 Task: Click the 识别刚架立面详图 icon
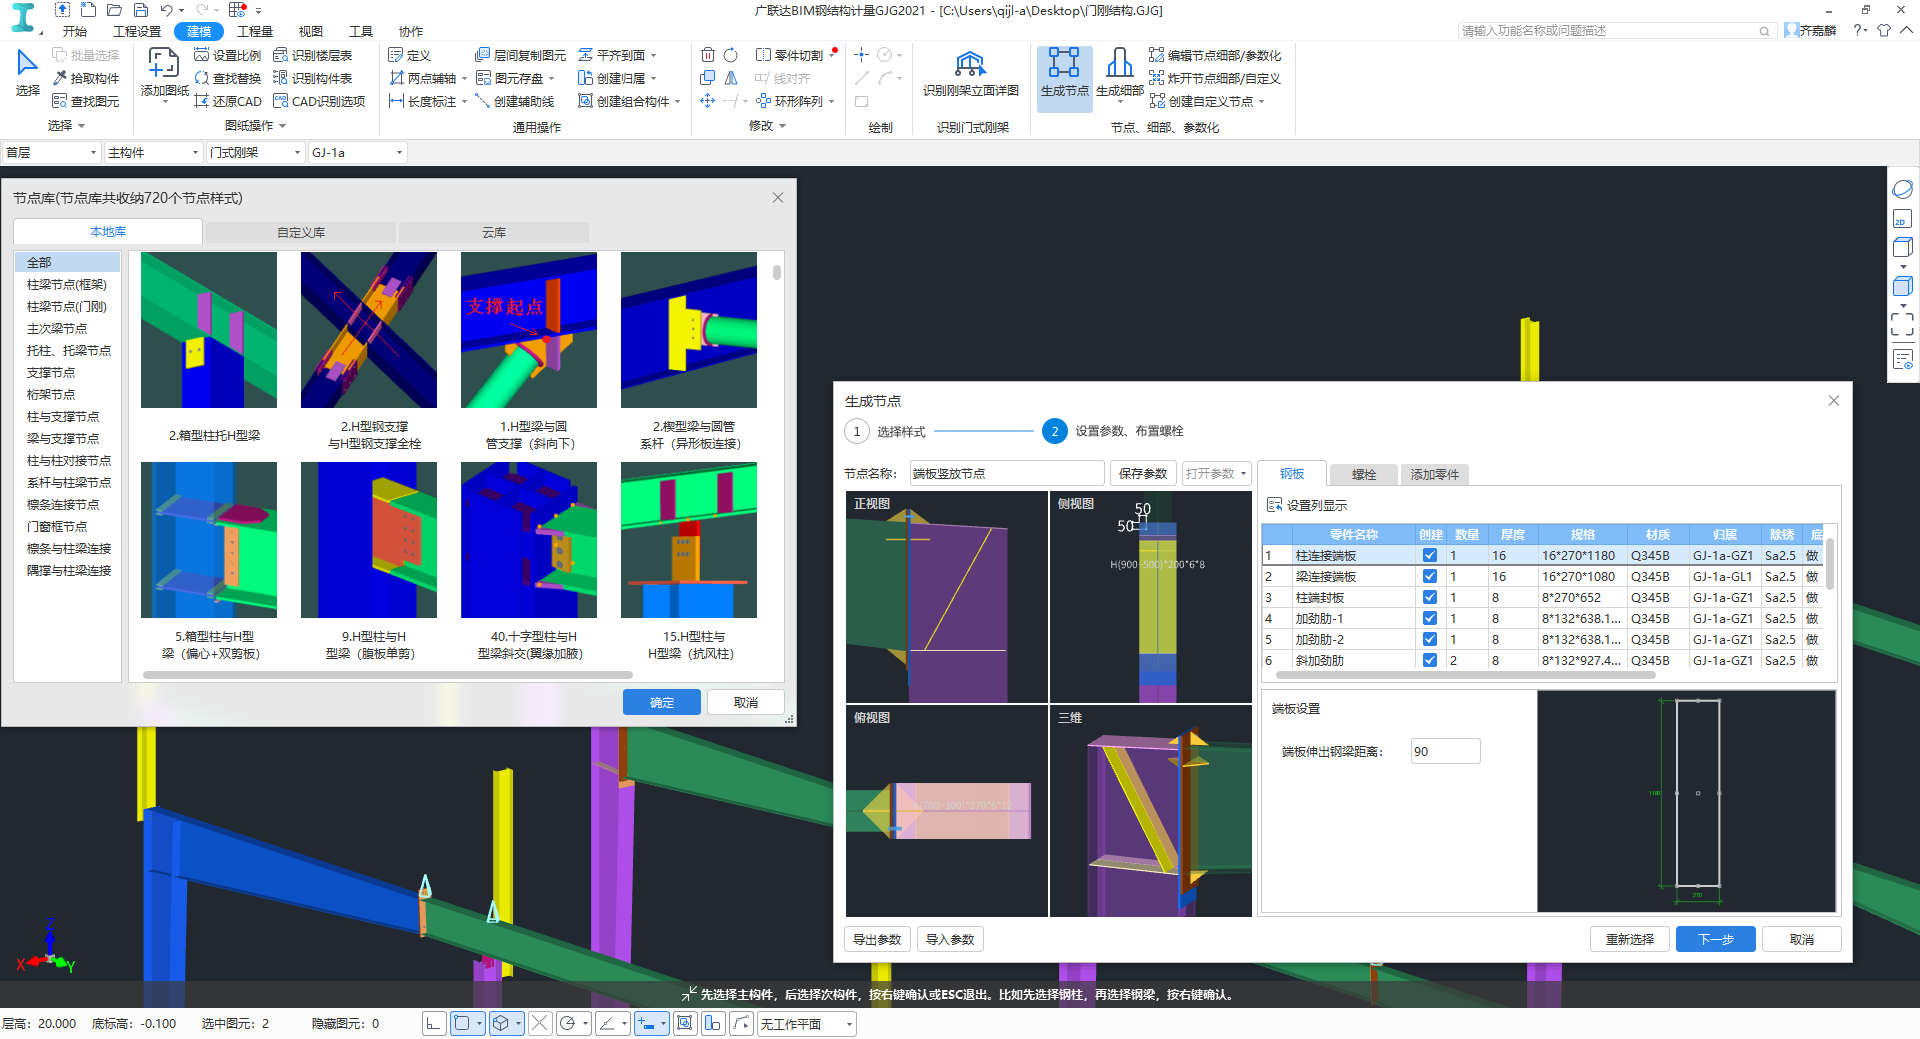pos(970,66)
